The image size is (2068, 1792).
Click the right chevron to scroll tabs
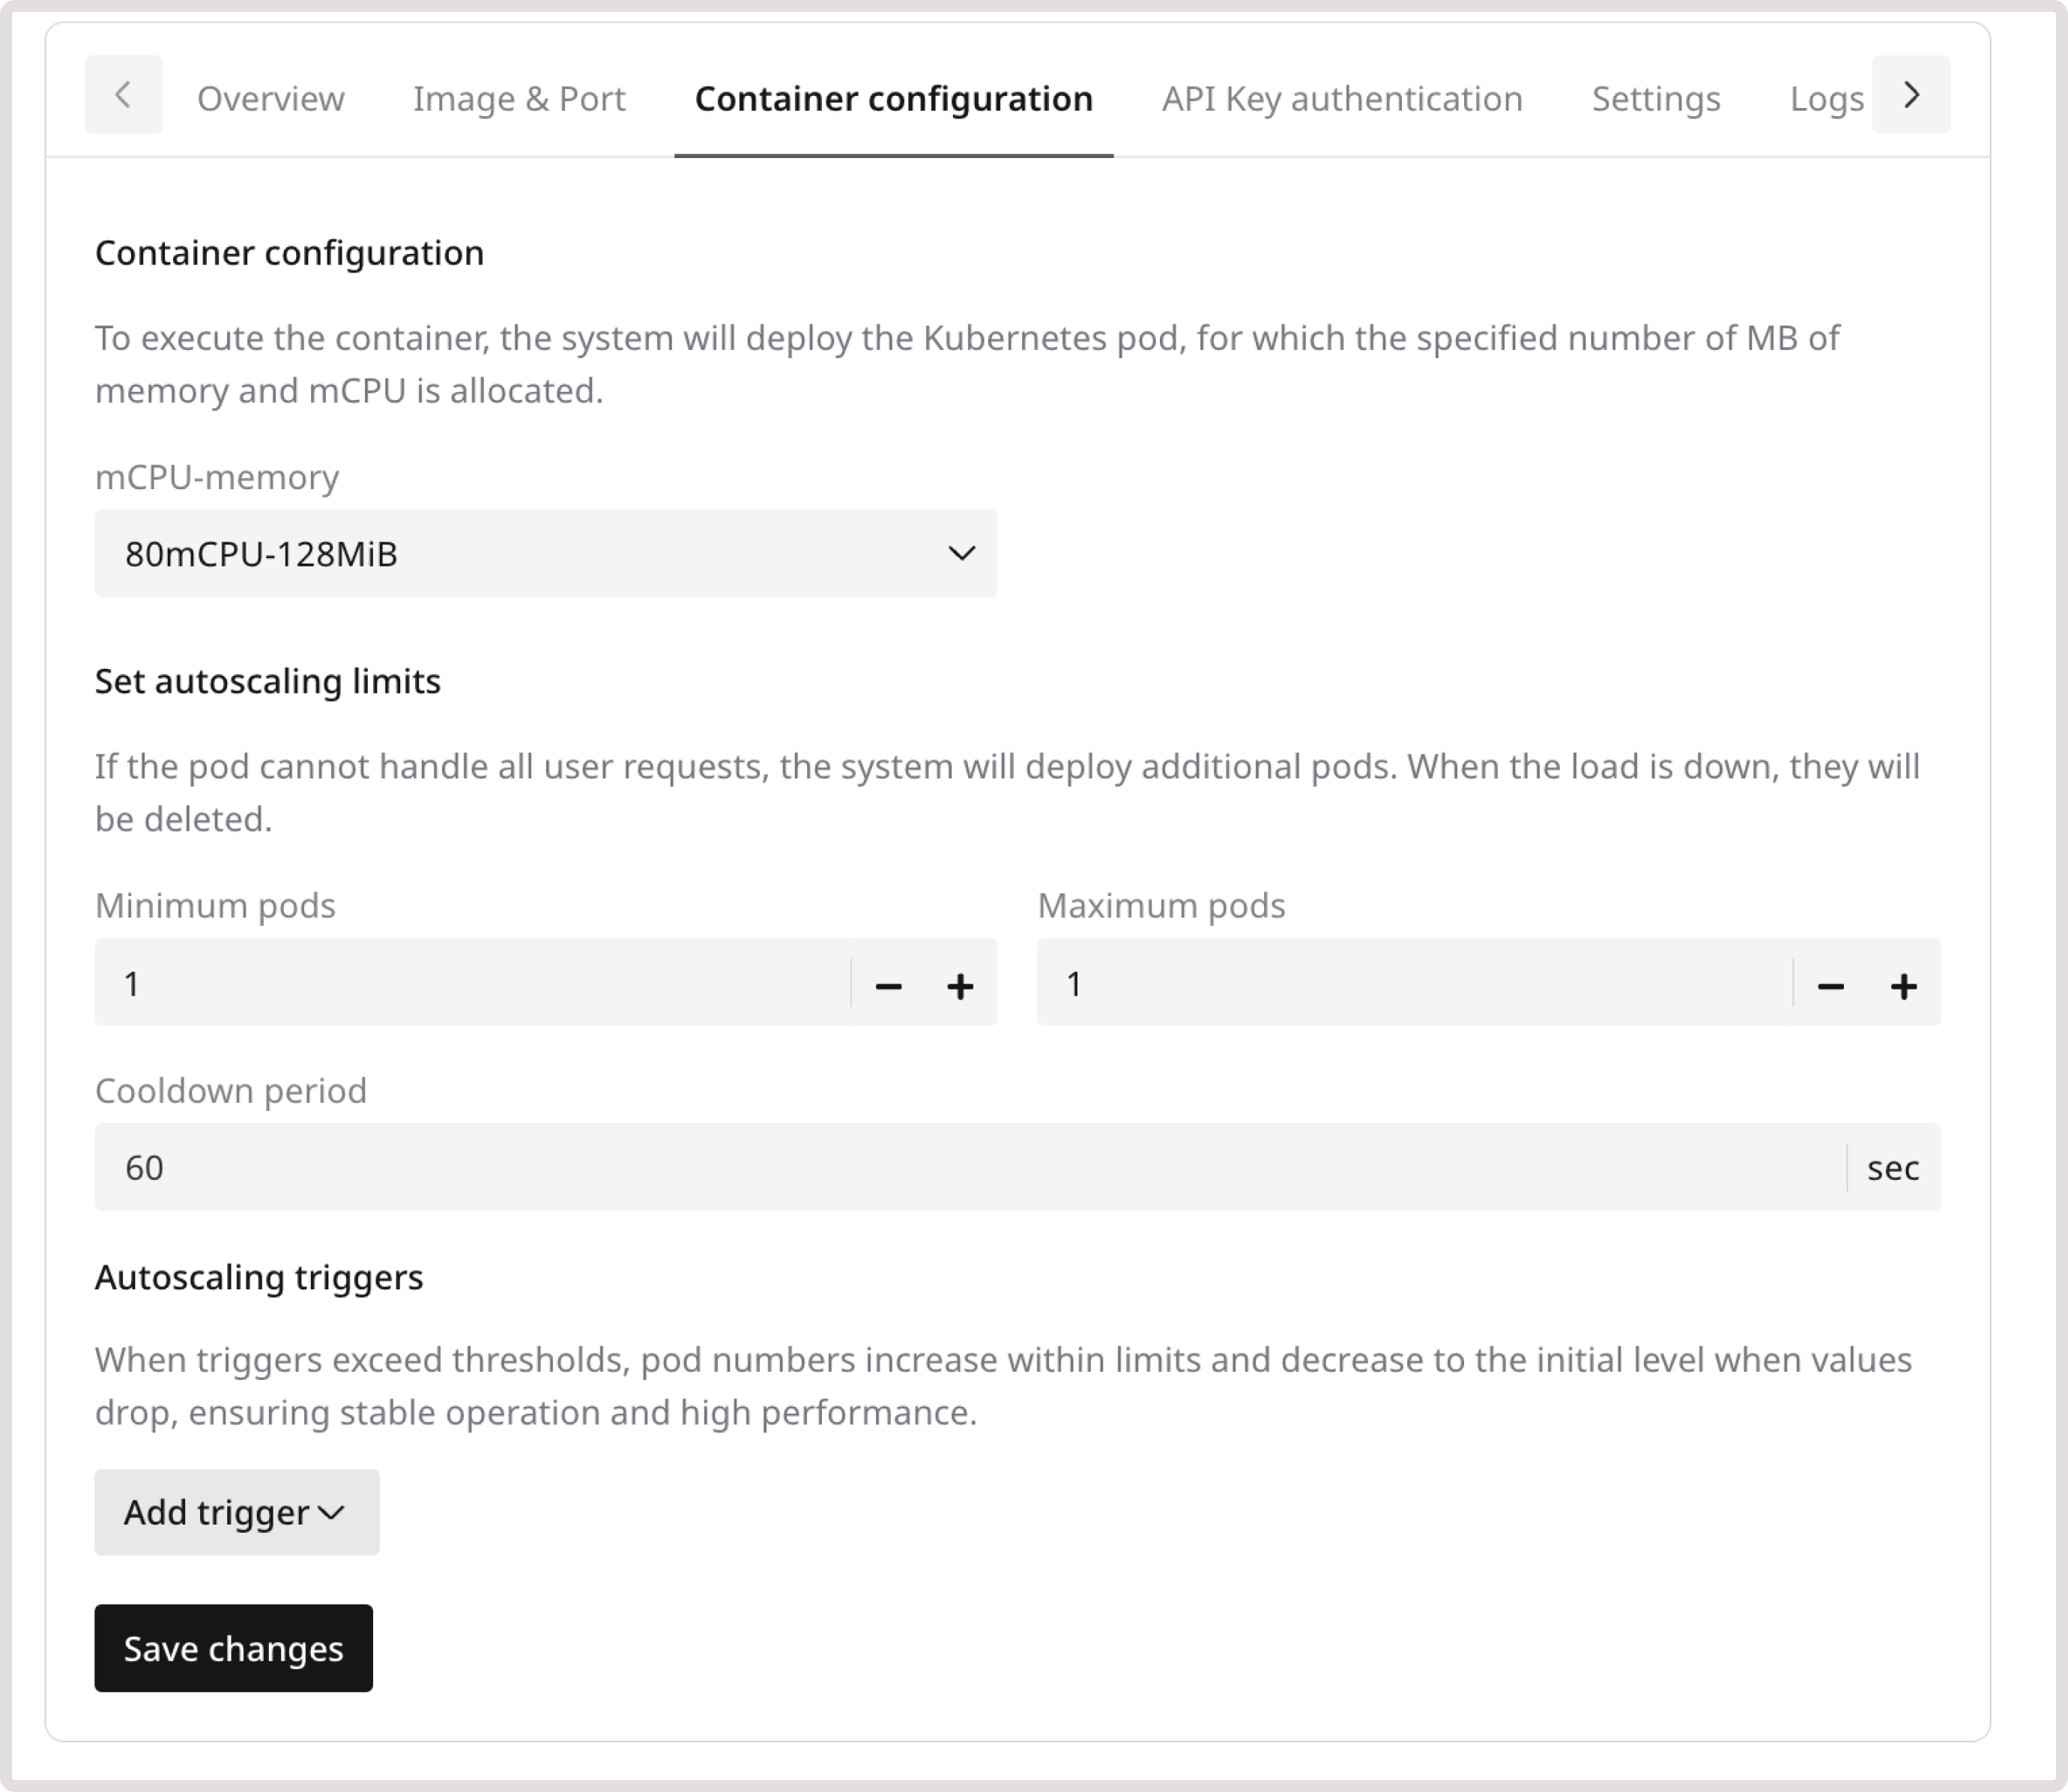(1911, 96)
